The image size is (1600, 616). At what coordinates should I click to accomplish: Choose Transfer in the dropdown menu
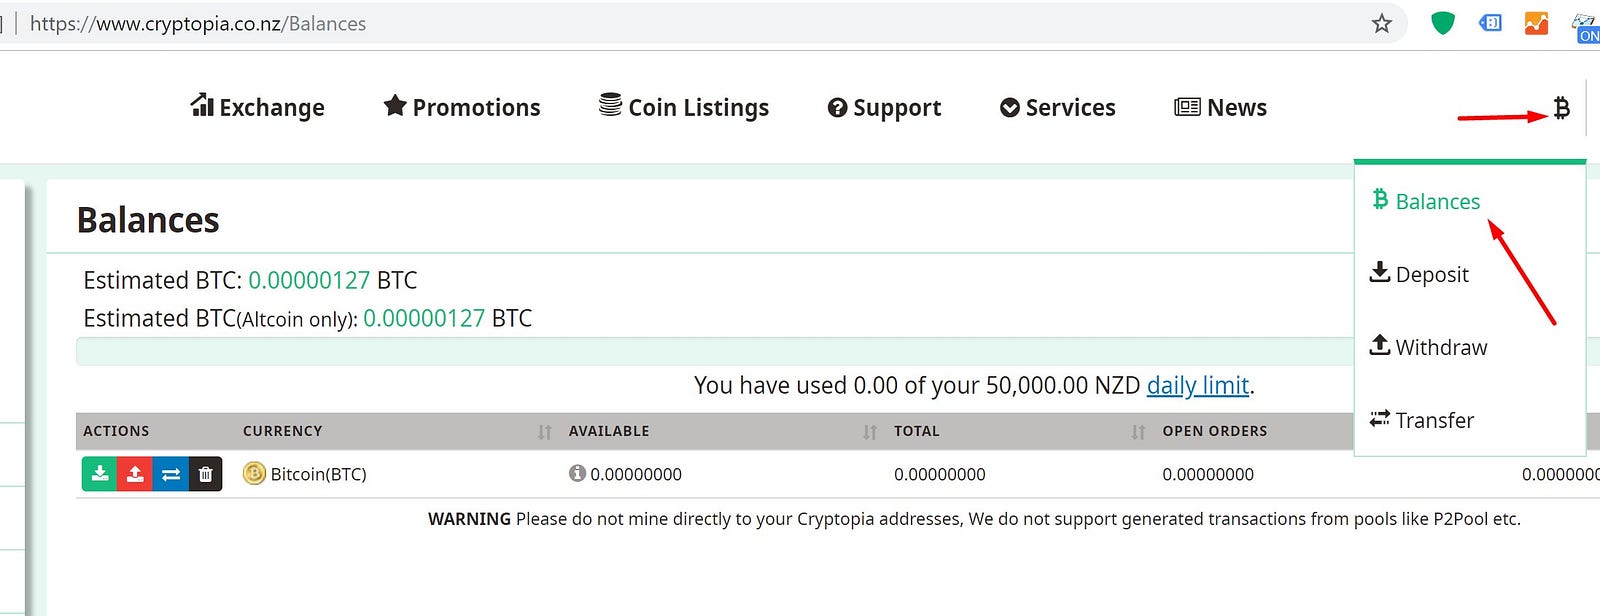[1421, 420]
